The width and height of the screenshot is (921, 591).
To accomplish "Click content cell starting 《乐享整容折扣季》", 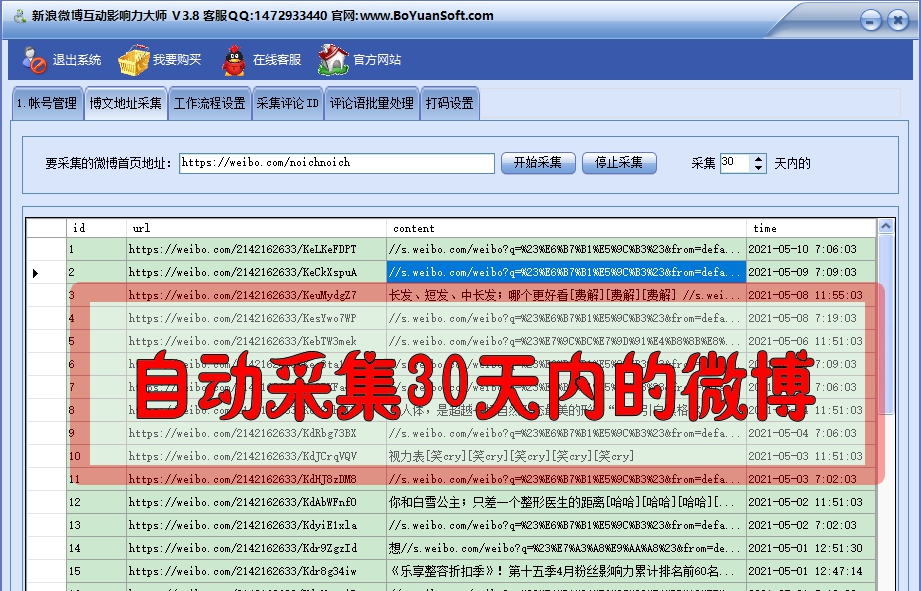I will [x=566, y=571].
